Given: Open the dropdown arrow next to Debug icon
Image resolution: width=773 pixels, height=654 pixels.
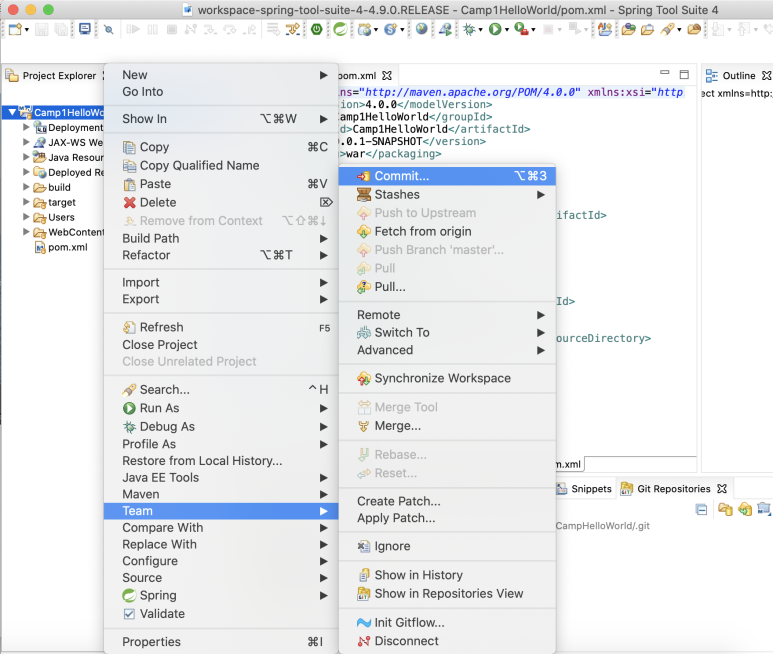Looking at the screenshot, I should (x=481, y=30).
